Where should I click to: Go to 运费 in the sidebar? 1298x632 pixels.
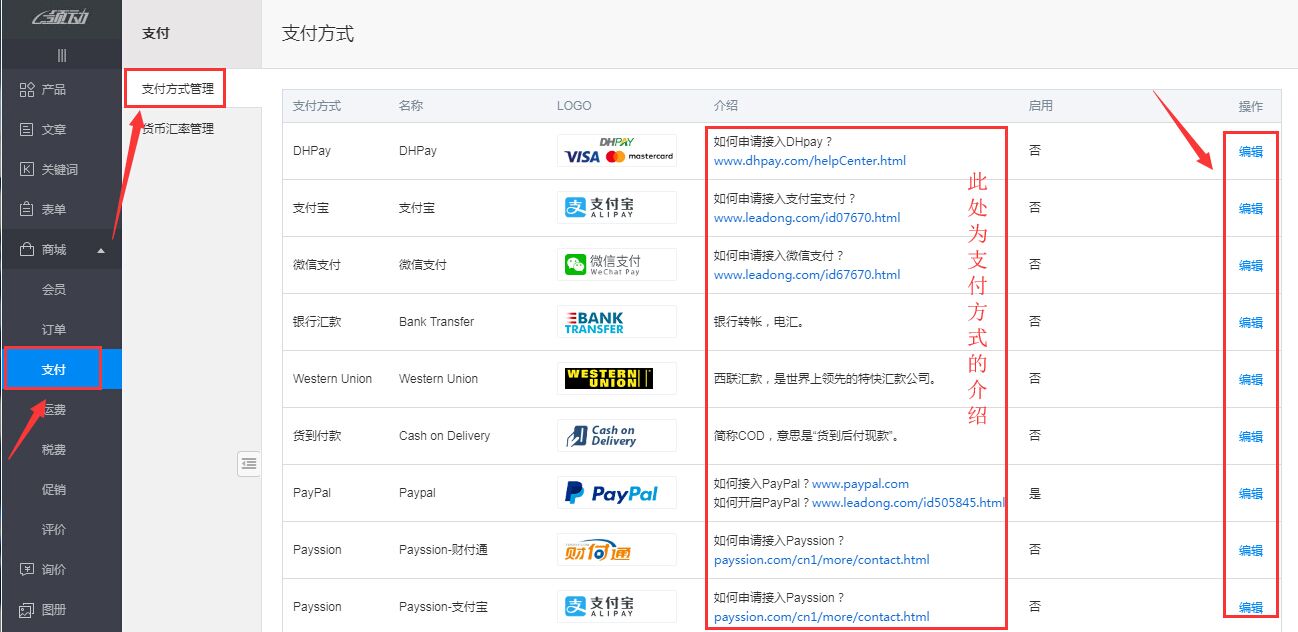[54, 410]
